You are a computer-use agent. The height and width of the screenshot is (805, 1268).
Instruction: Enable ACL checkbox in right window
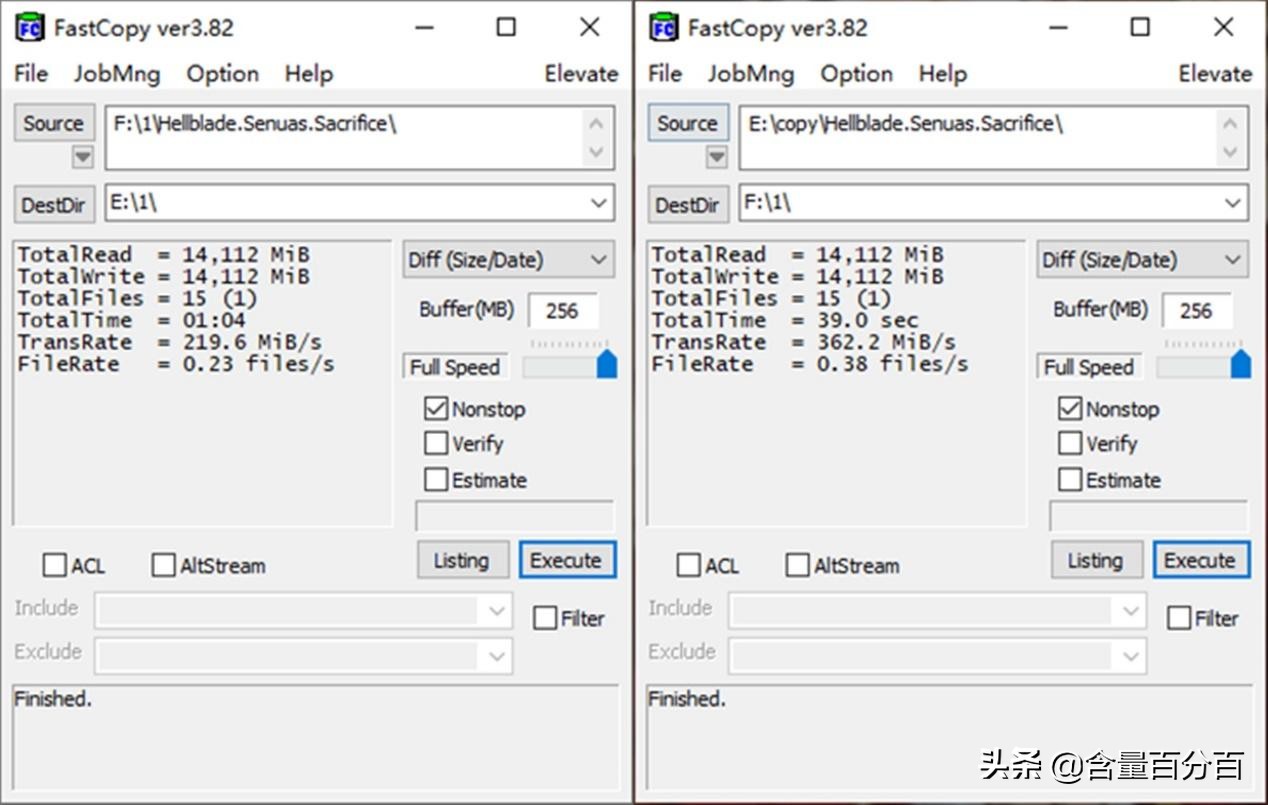[x=688, y=565]
